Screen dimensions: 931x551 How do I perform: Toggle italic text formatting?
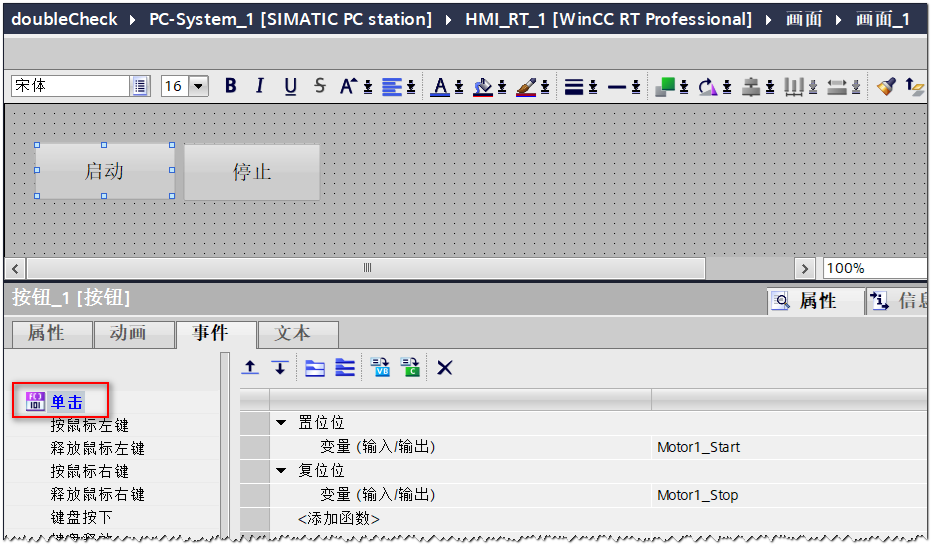point(260,87)
